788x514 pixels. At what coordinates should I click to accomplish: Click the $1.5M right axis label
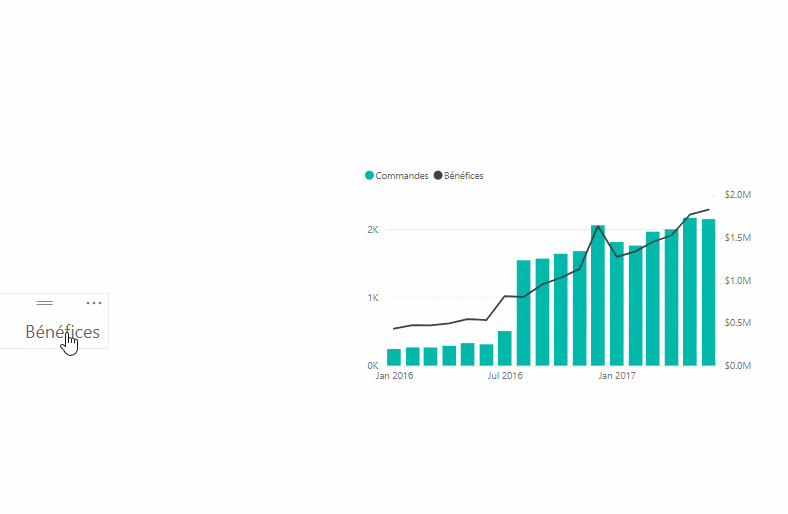click(737, 237)
